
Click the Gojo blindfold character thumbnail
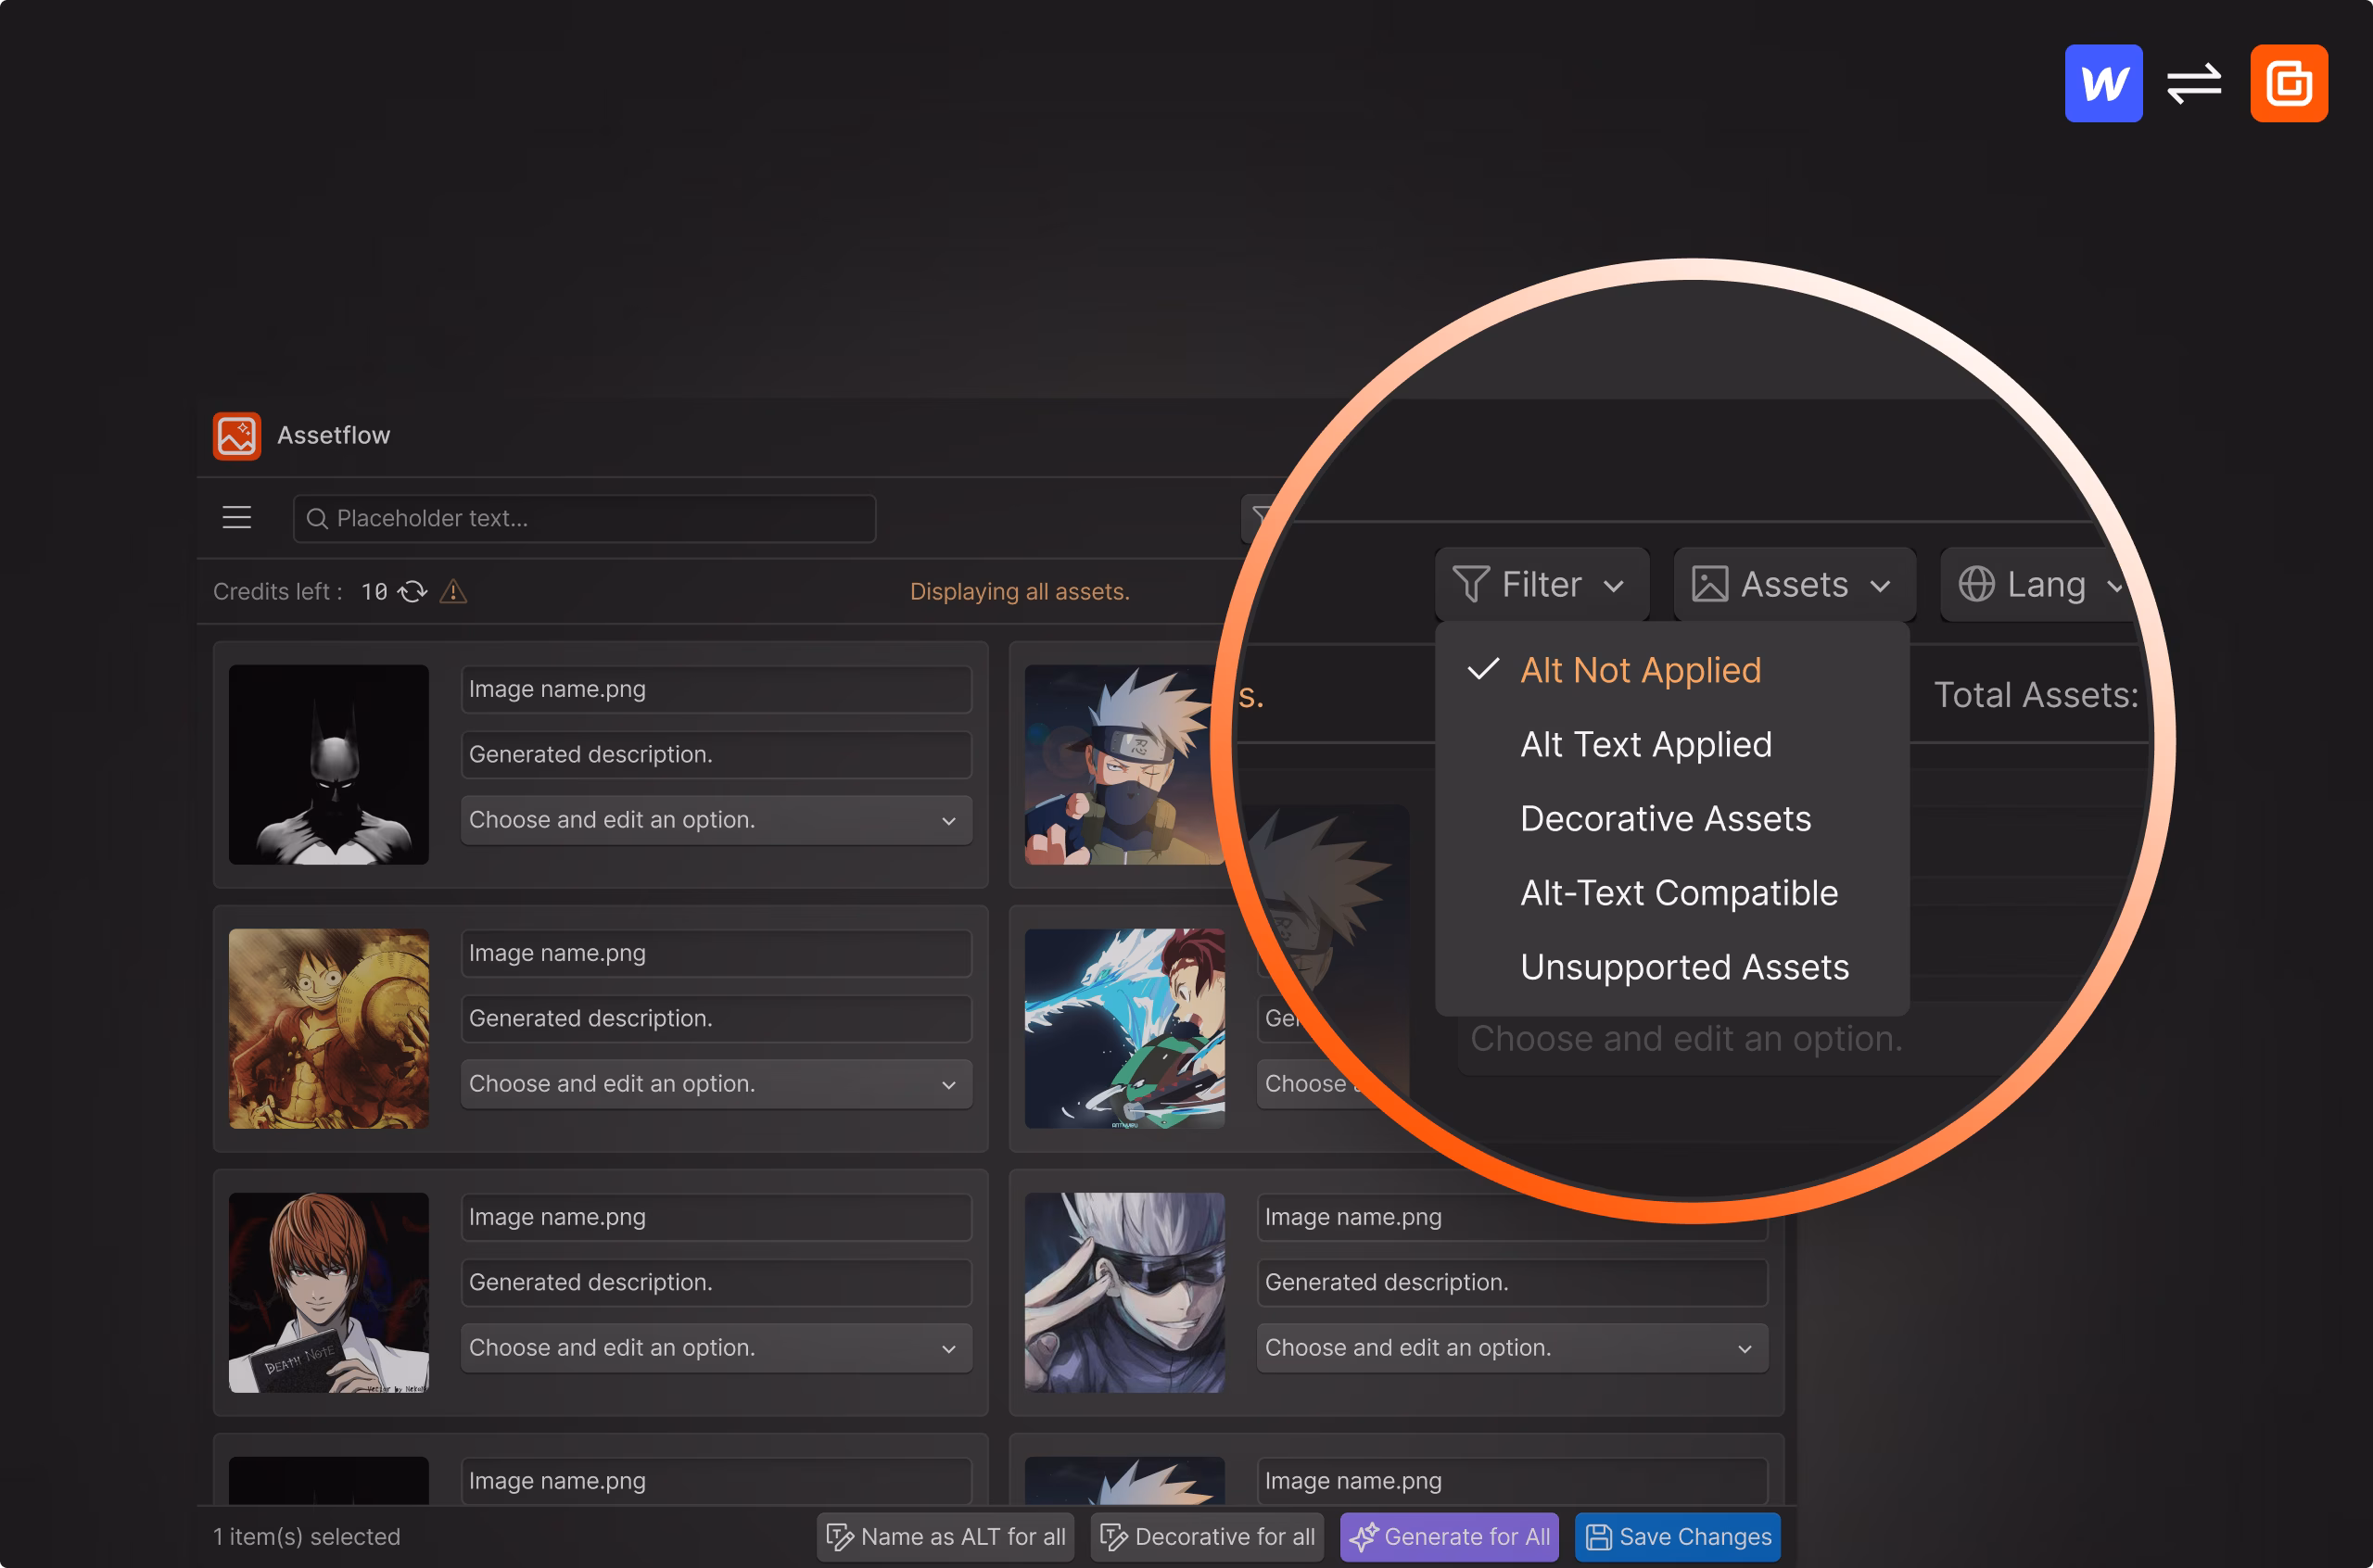[1124, 1292]
